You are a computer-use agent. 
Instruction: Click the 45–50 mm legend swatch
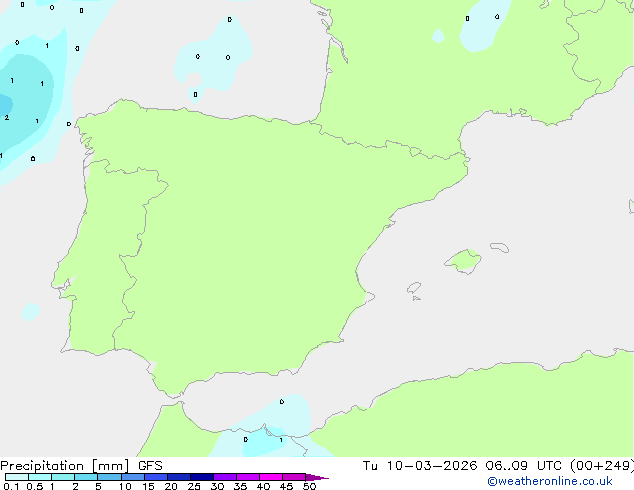point(294,477)
